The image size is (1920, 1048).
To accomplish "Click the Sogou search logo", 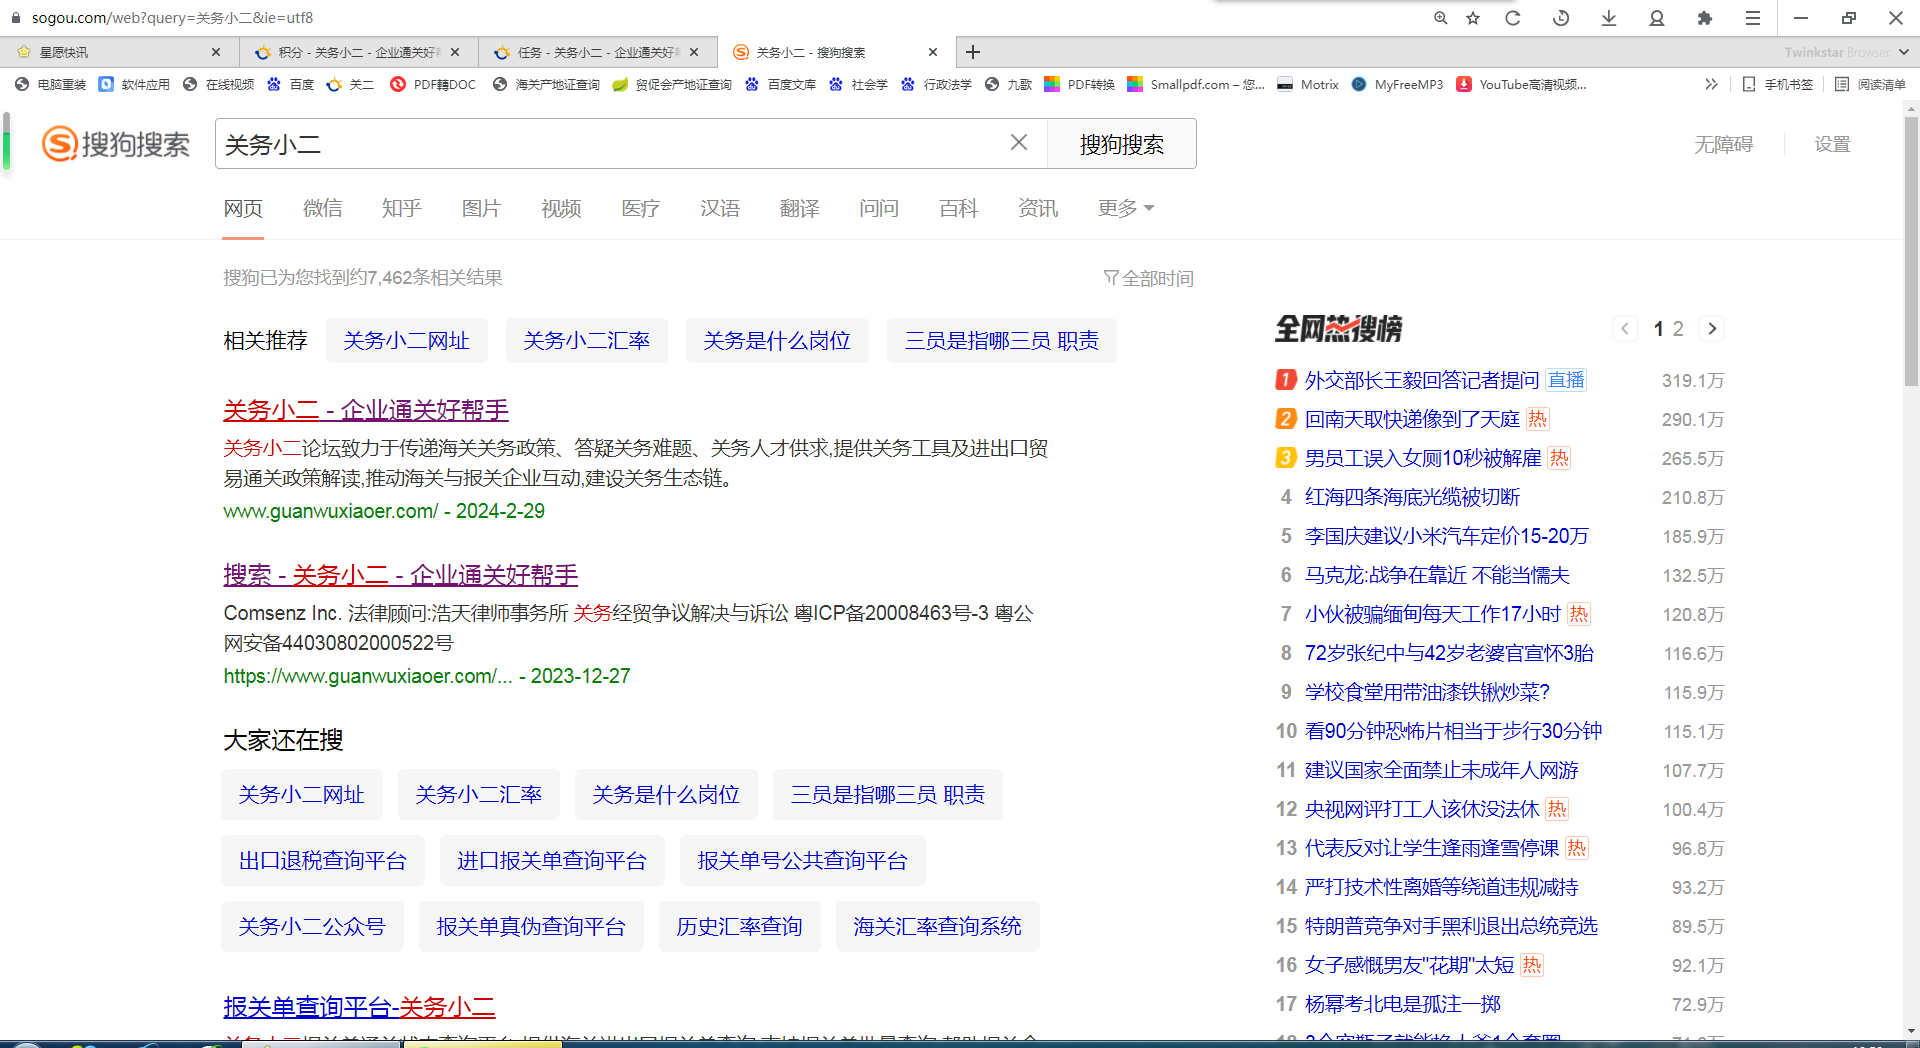I will point(116,144).
